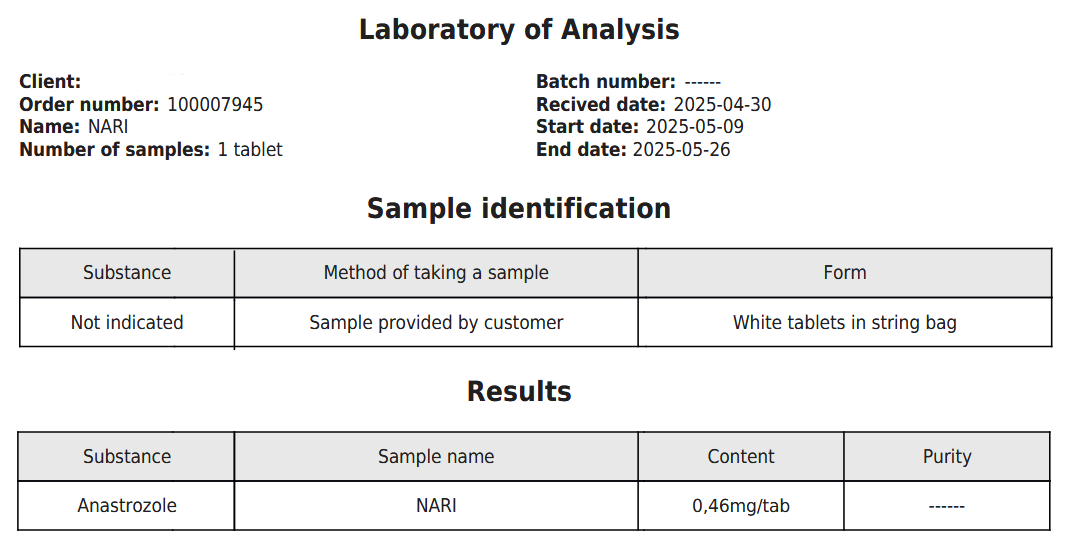Image resolution: width=1092 pixels, height=551 pixels.
Task: Select the White tablets in string bag cell
Action: click(845, 323)
